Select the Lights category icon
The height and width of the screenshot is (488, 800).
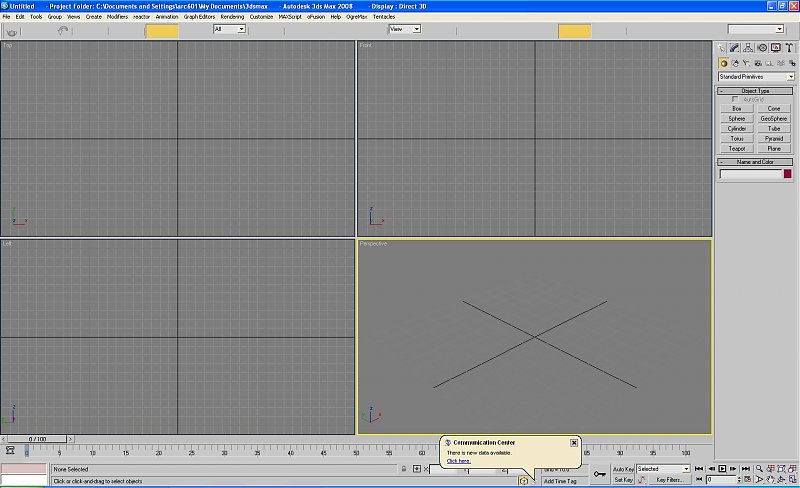[x=746, y=63]
